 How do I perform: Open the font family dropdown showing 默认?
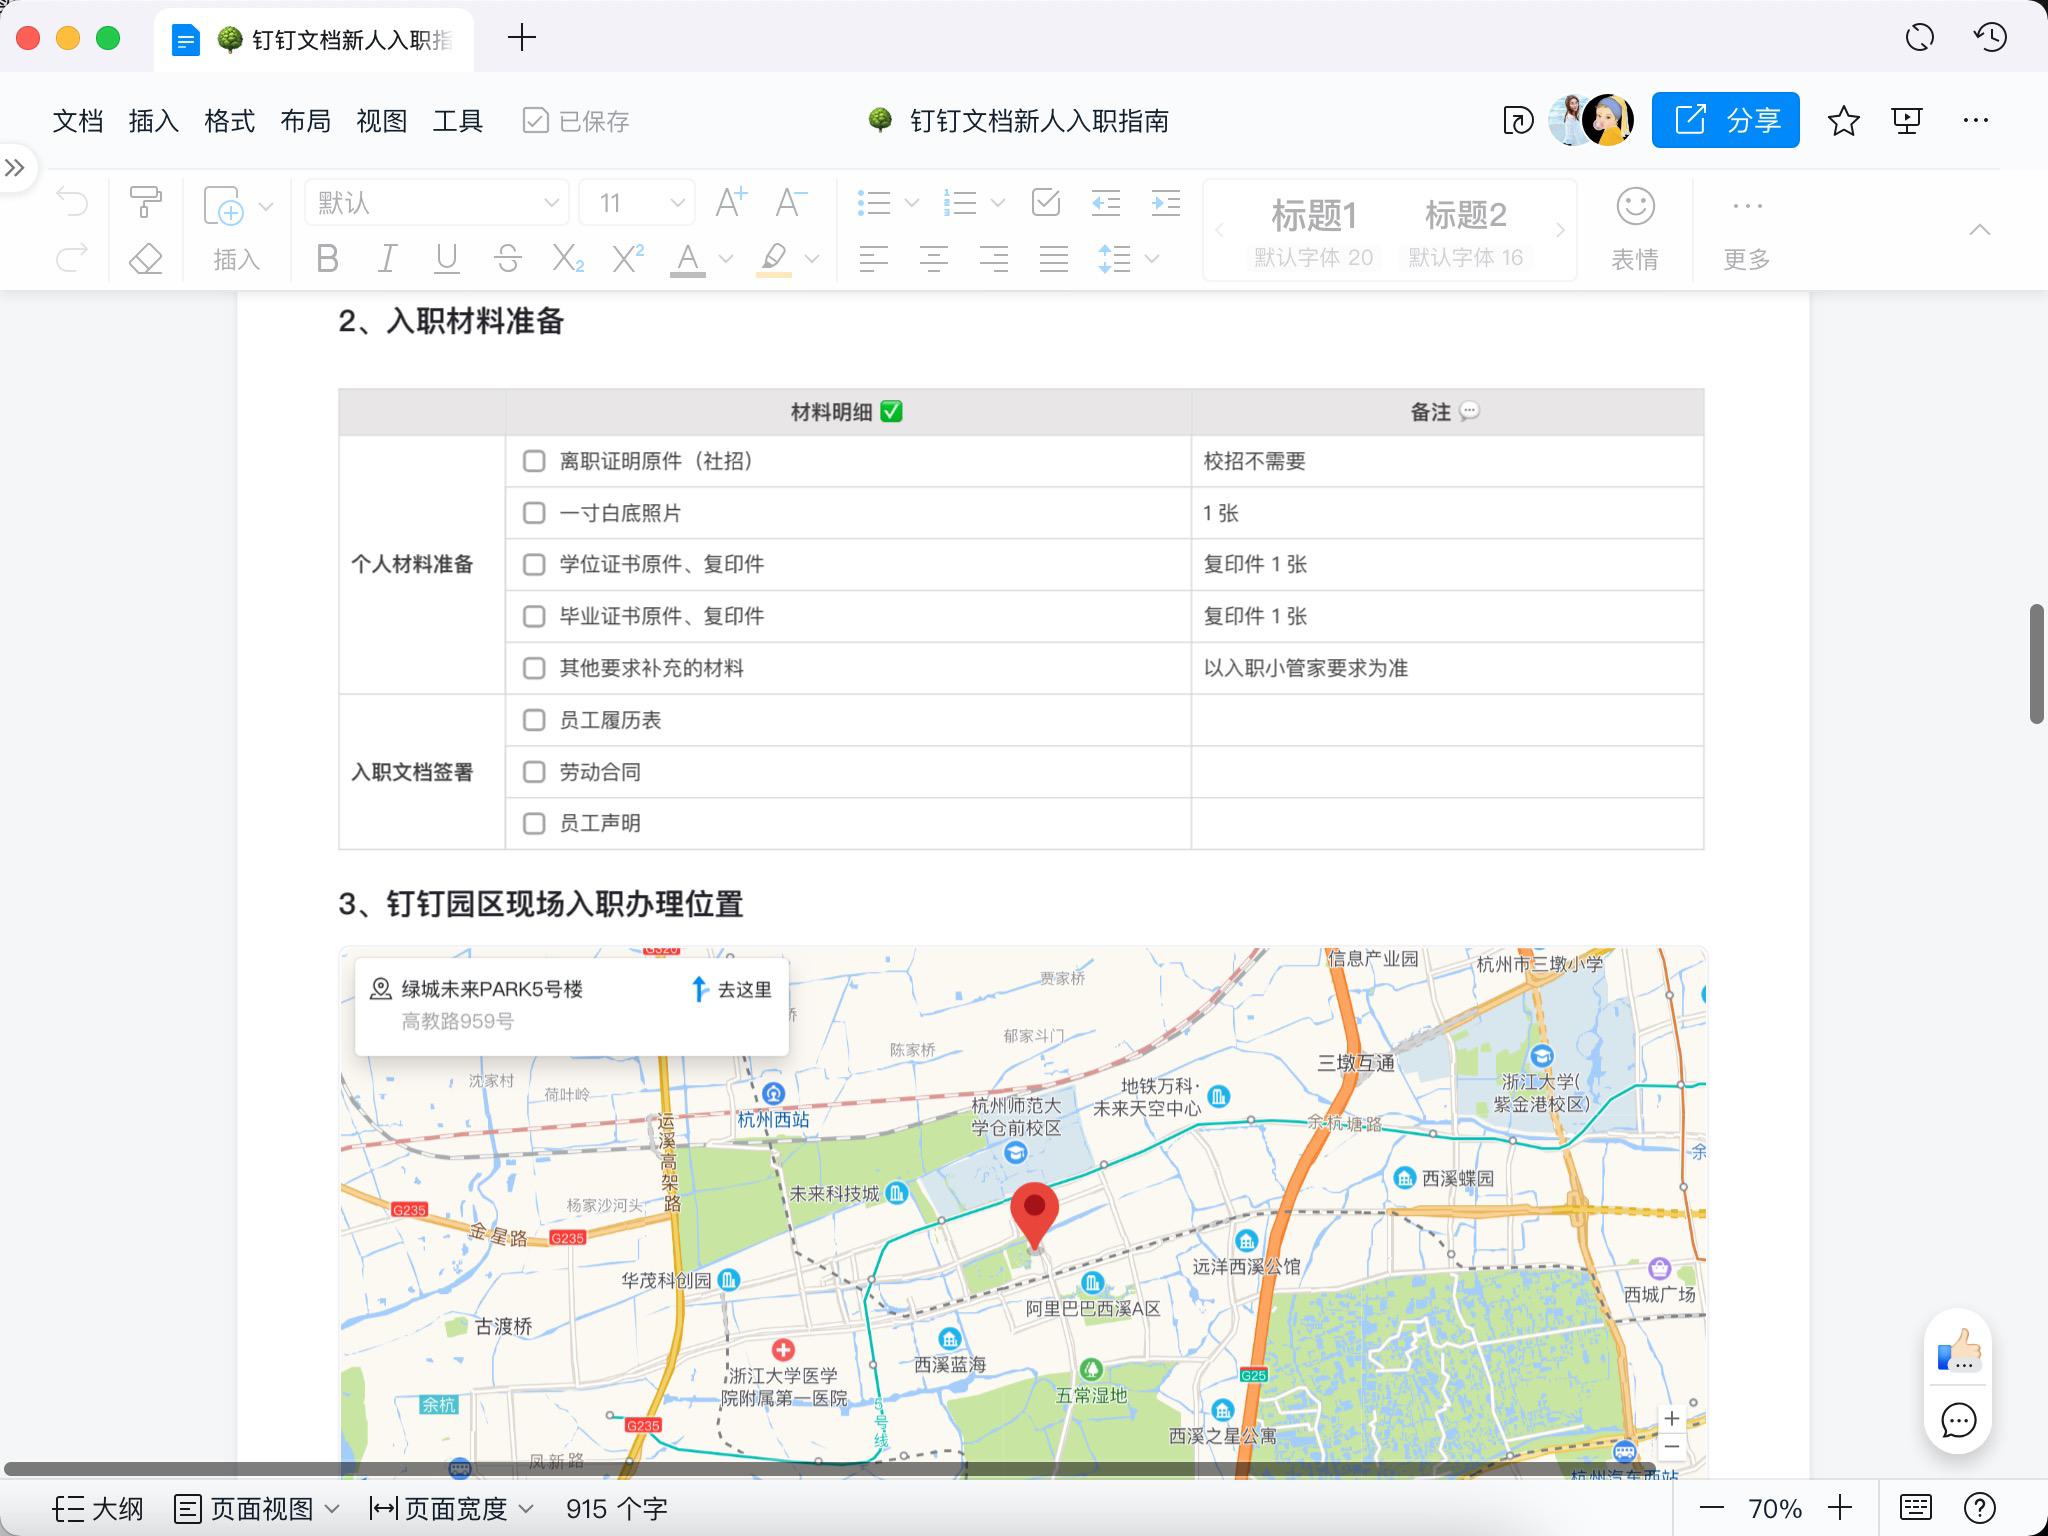435,202
